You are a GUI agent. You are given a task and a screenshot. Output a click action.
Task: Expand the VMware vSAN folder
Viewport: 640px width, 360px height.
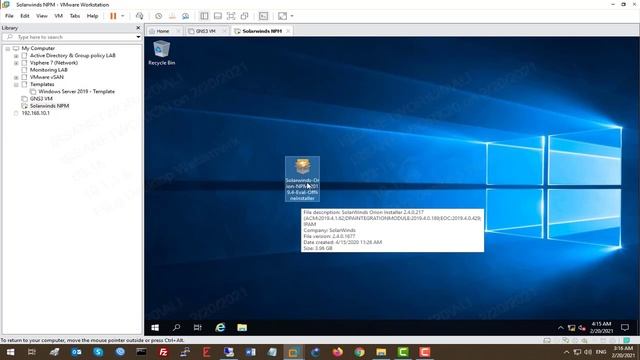pyautogui.click(x=16, y=77)
